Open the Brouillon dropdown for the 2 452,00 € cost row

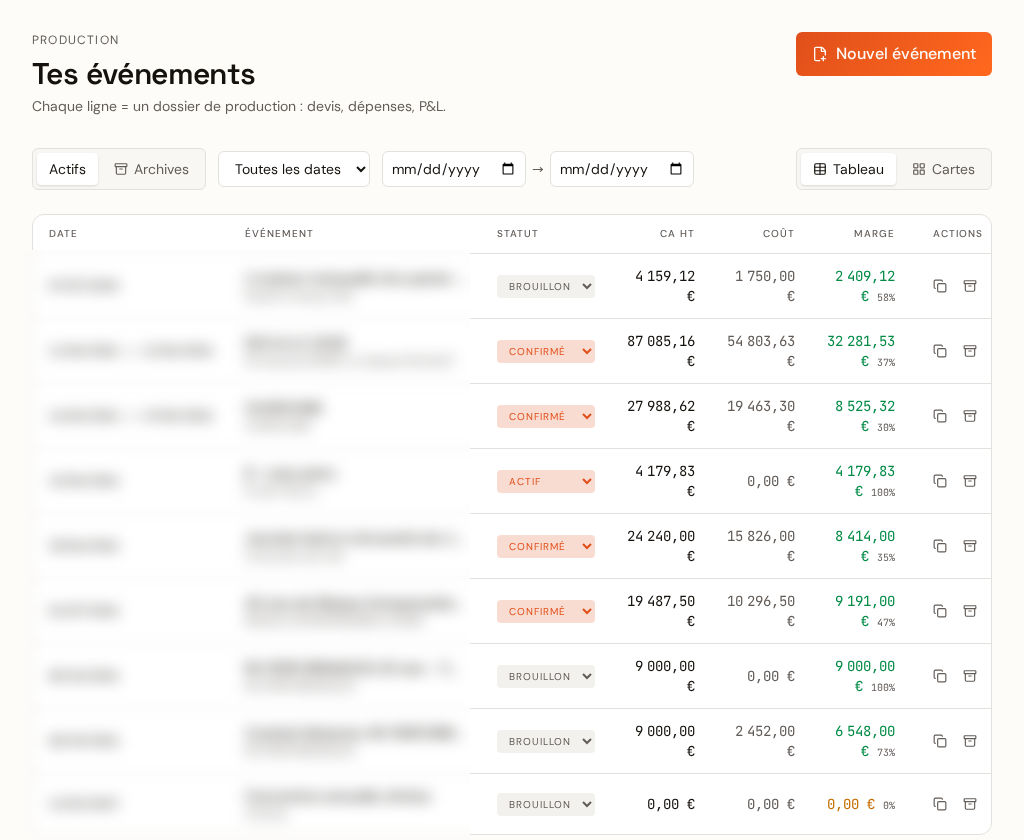(545, 741)
